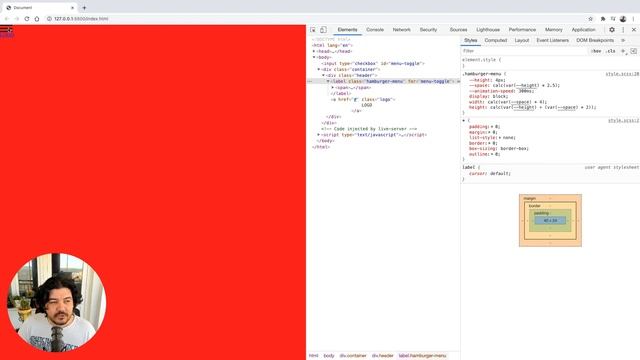Select the Elements tab
The image size is (640, 360).
(347, 30)
